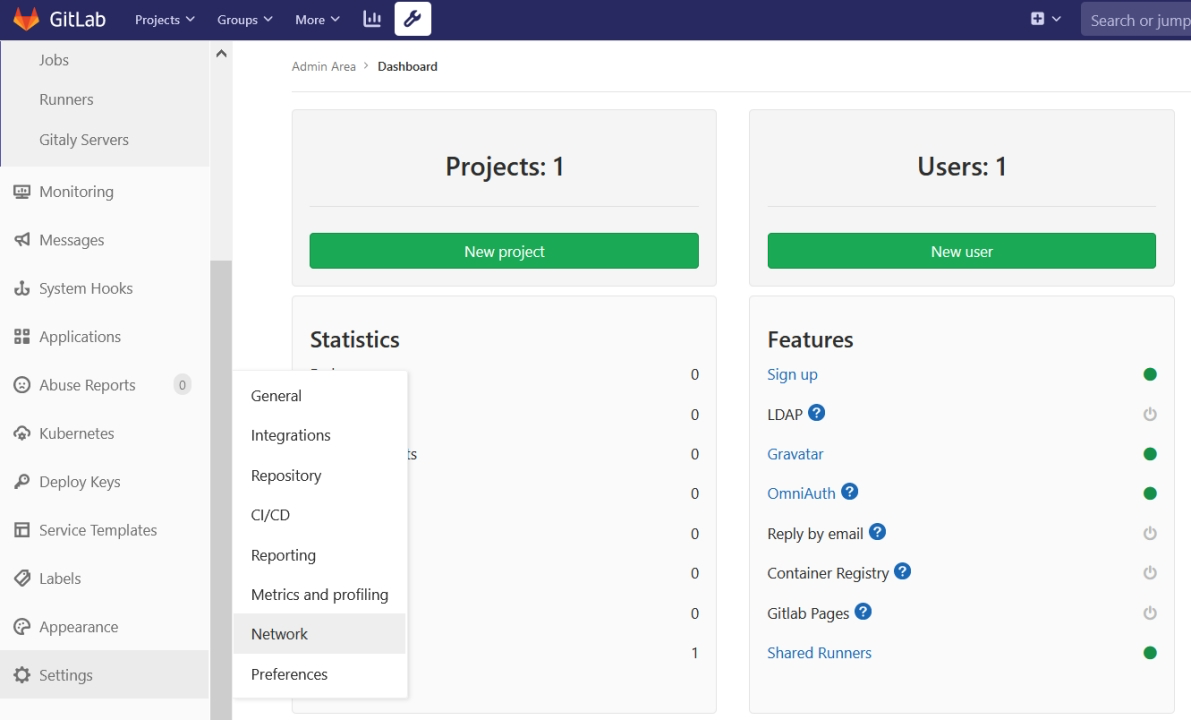Click the Gitlab Pages power icon
The width and height of the screenshot is (1191, 720).
(x=1150, y=613)
